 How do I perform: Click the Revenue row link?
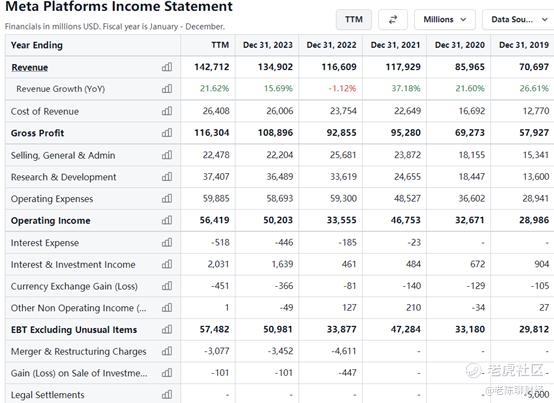pyautogui.click(x=30, y=67)
